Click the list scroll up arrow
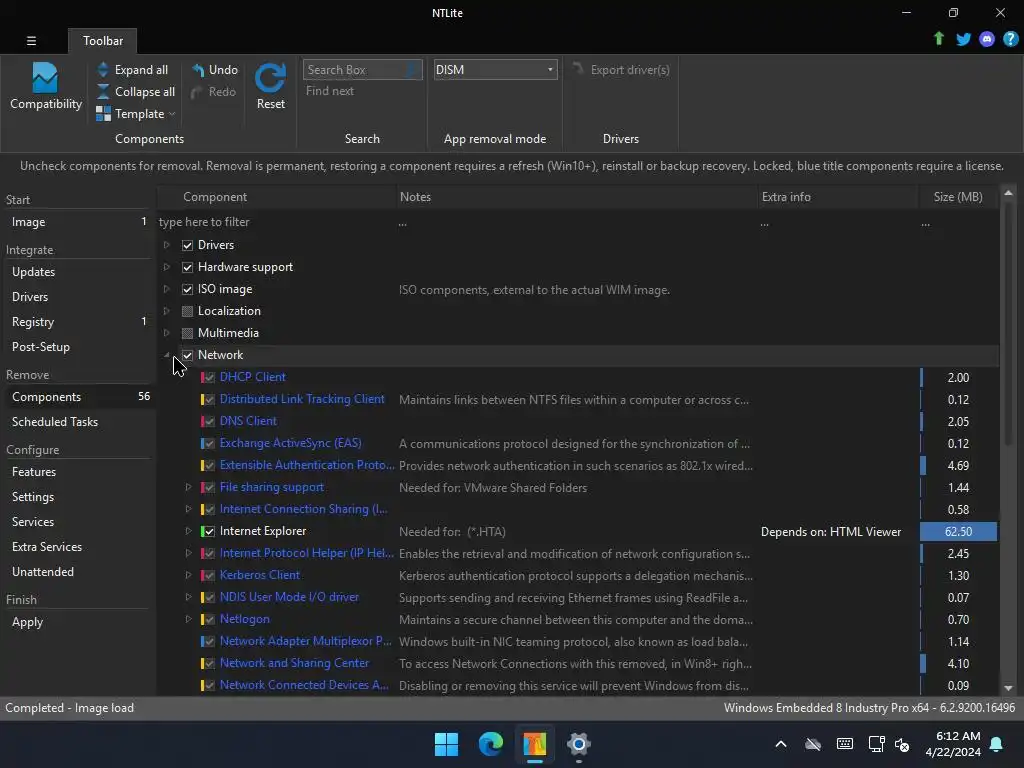 (x=1008, y=193)
